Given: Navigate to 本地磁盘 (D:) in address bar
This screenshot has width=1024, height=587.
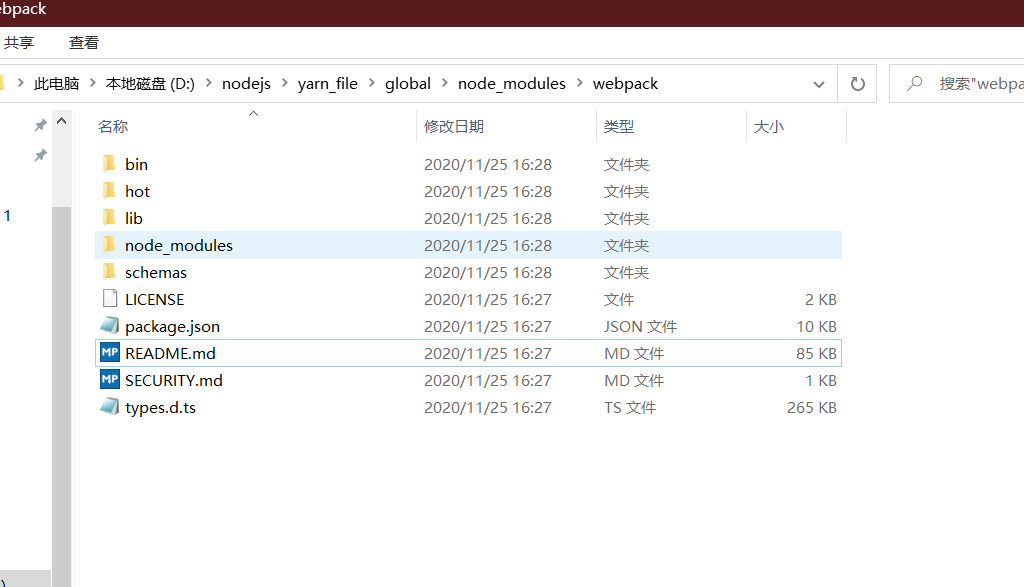Looking at the screenshot, I should coord(150,84).
